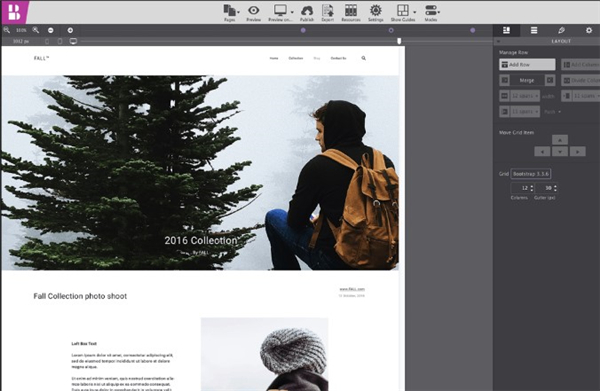The image size is (600, 391).
Task: Click the Divide Column button
Action: (x=581, y=80)
